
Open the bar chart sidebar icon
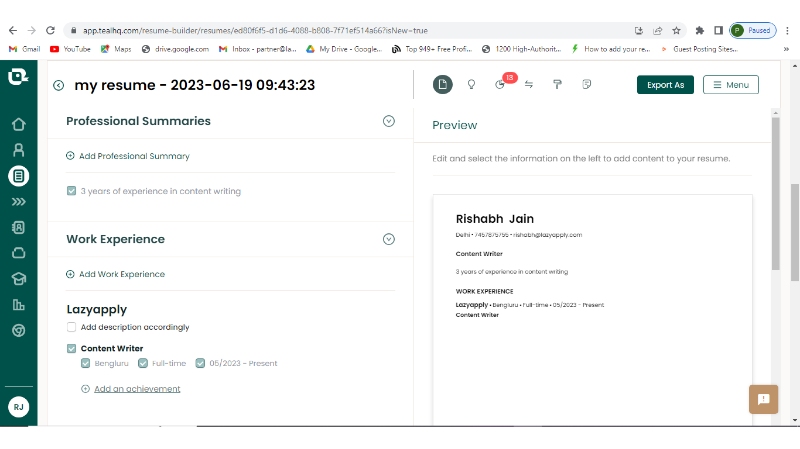[18, 304]
